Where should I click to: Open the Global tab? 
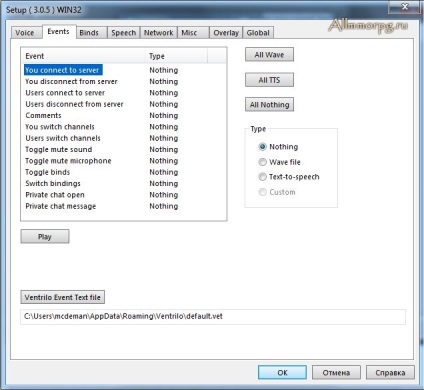258,33
